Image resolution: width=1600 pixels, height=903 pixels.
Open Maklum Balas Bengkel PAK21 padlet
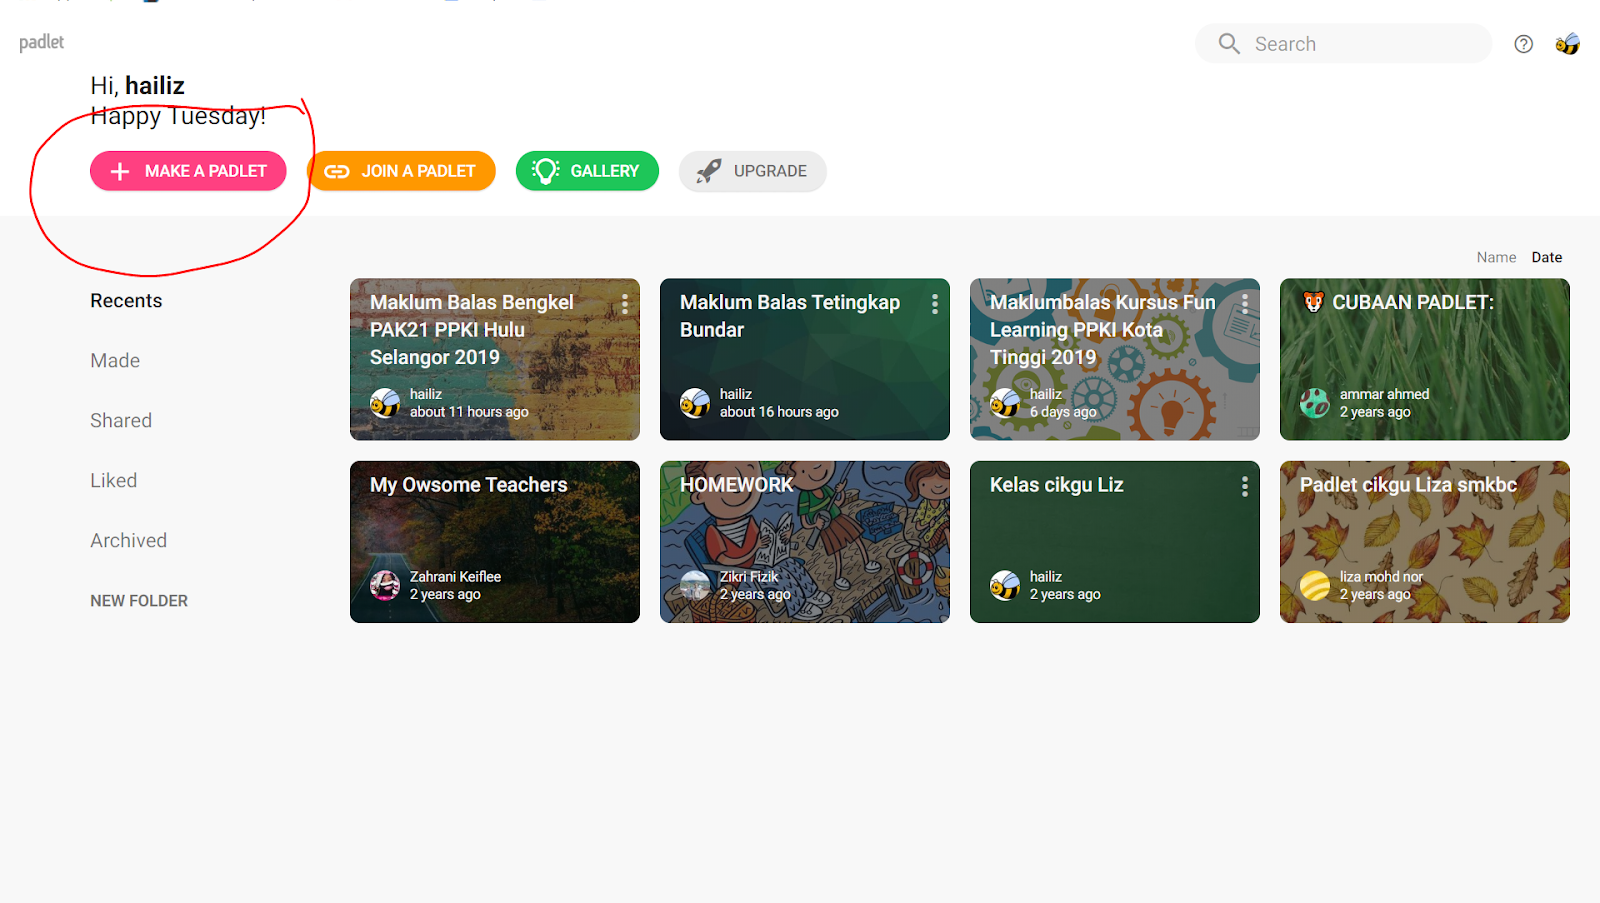(x=495, y=359)
